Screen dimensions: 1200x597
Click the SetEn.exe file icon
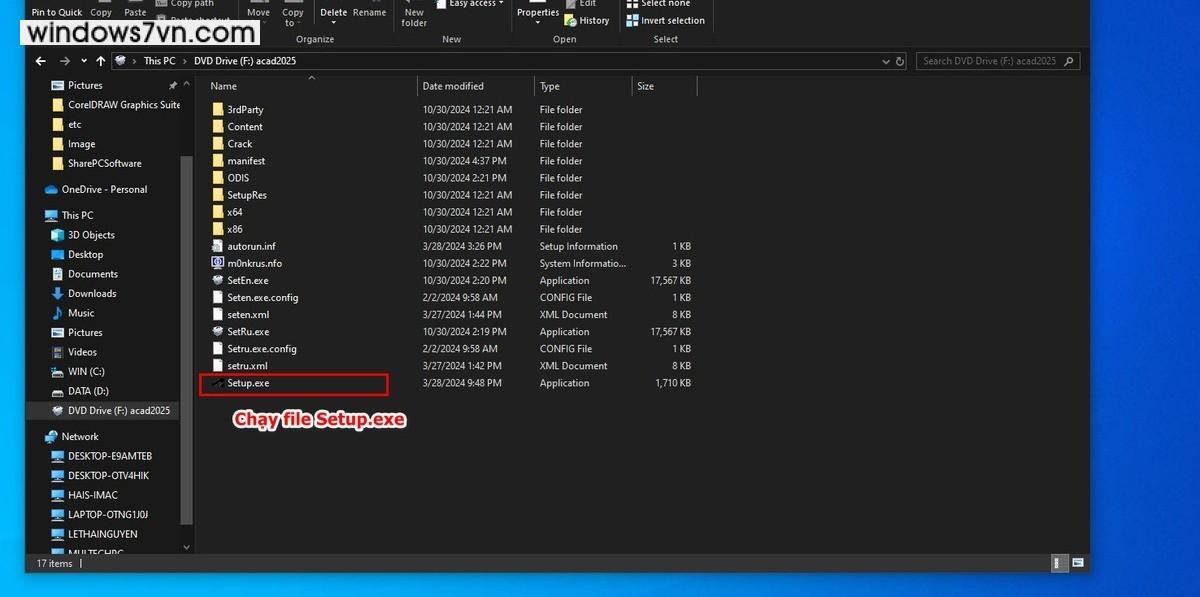tap(218, 281)
